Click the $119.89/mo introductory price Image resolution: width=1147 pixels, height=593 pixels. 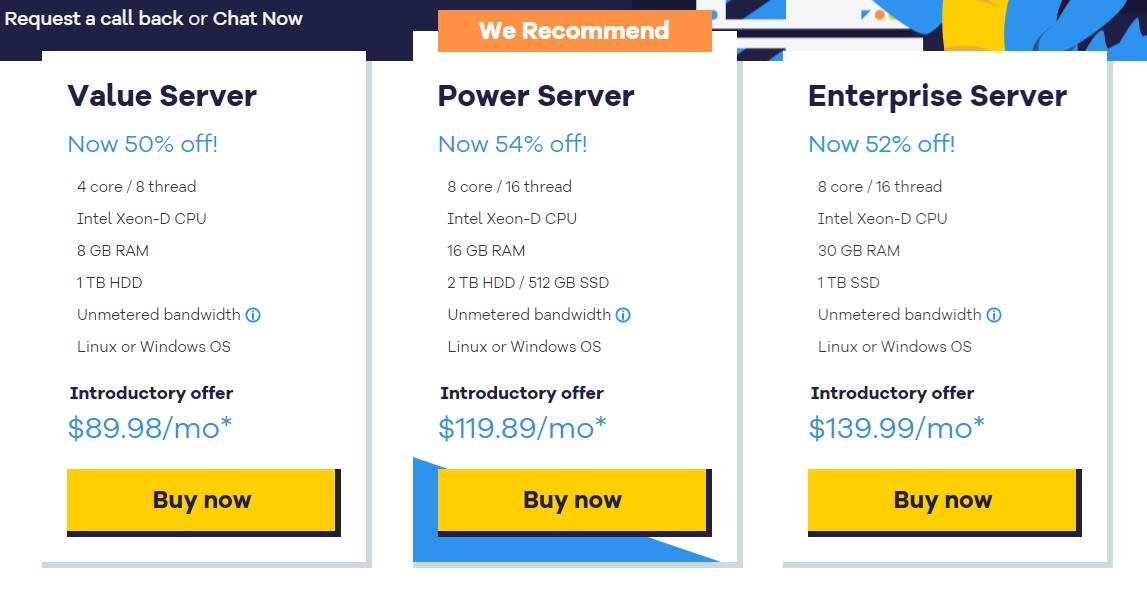coord(520,428)
